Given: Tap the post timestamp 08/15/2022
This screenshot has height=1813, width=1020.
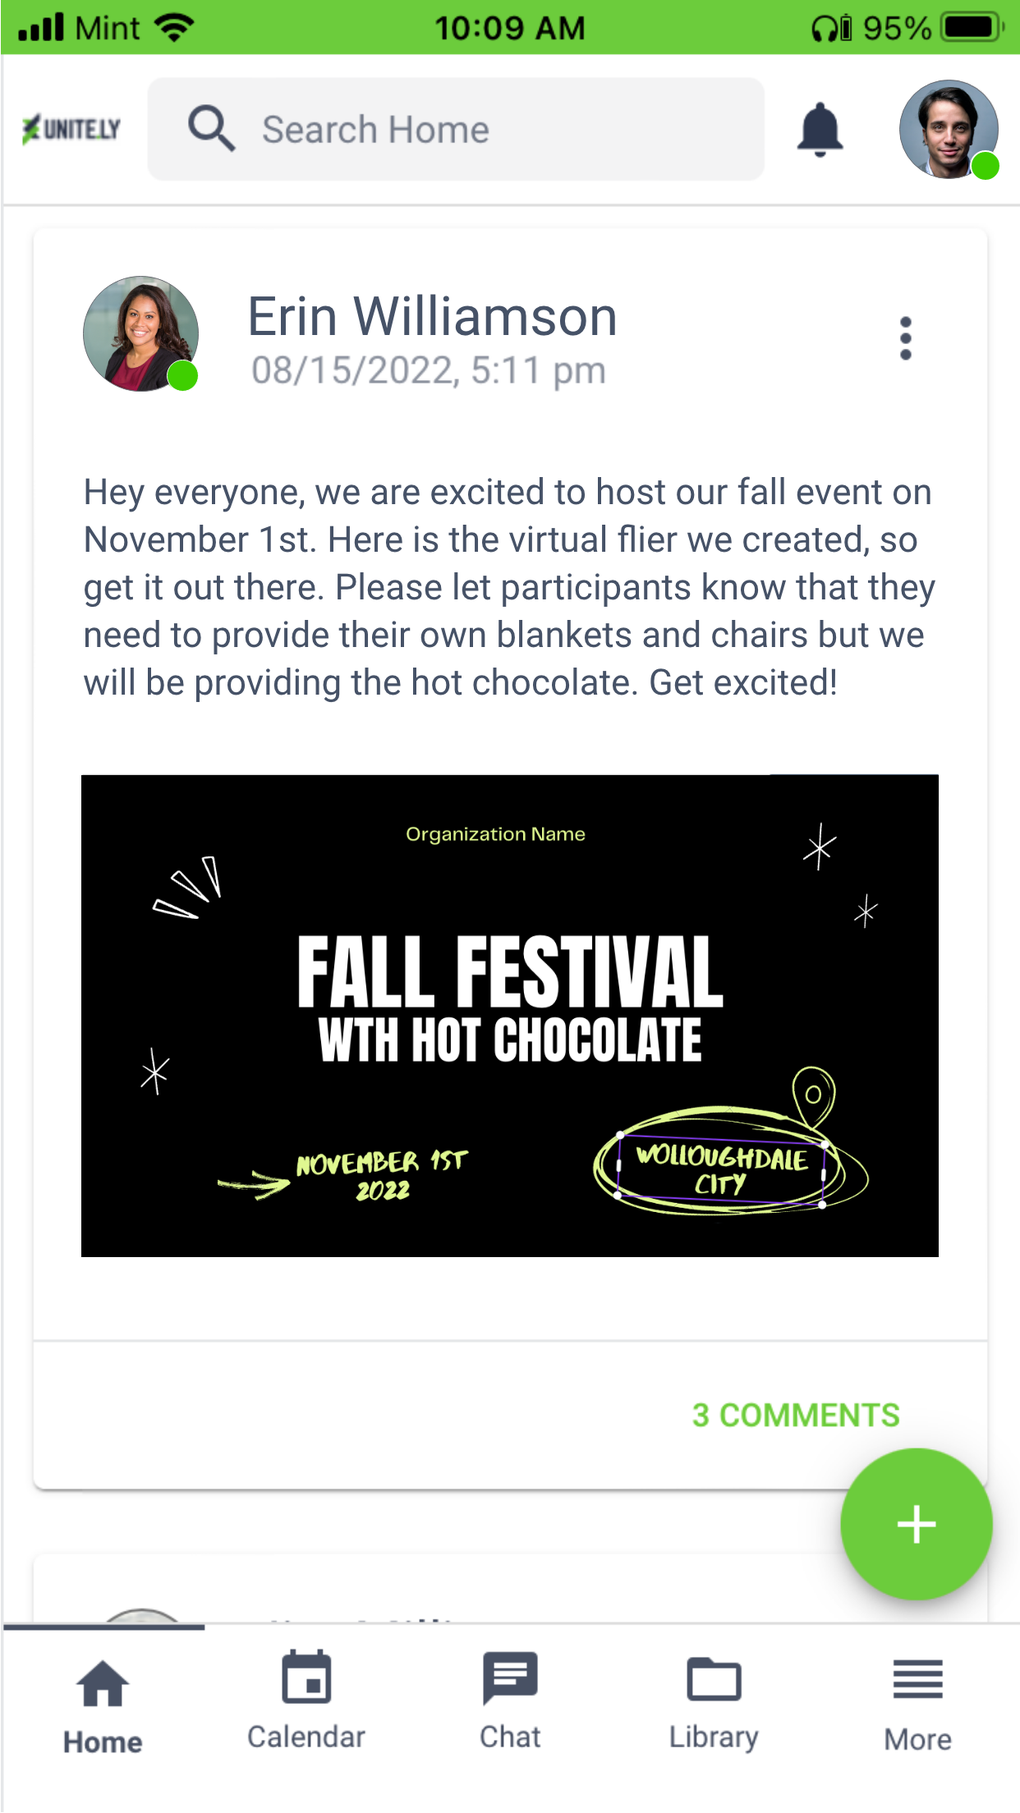Looking at the screenshot, I should pos(428,371).
